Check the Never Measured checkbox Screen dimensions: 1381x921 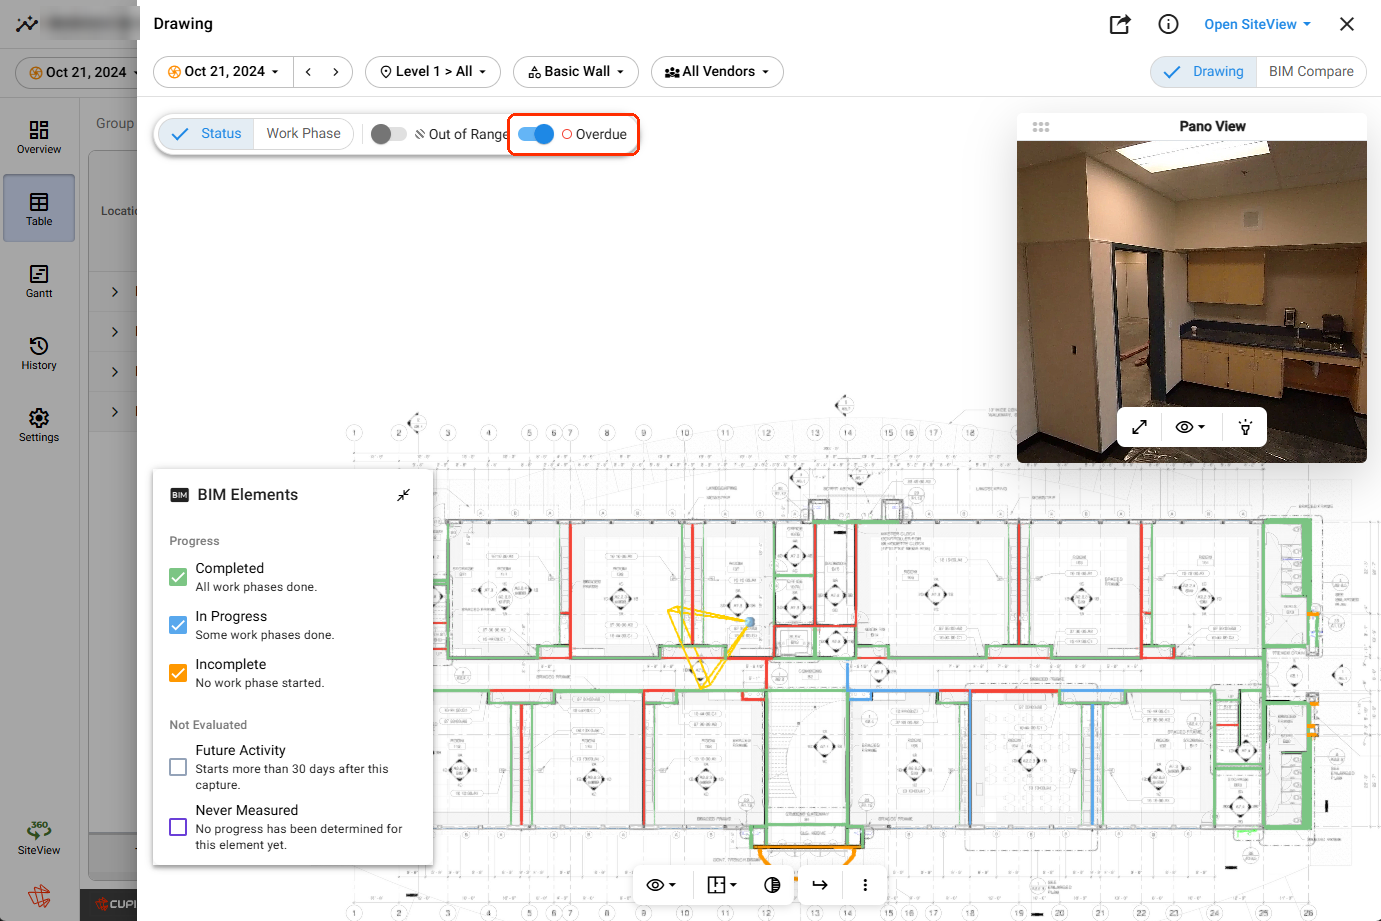178,827
